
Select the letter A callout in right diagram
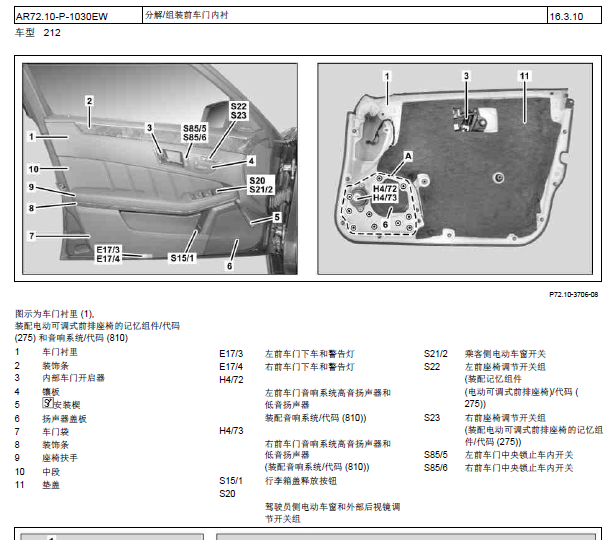407,157
